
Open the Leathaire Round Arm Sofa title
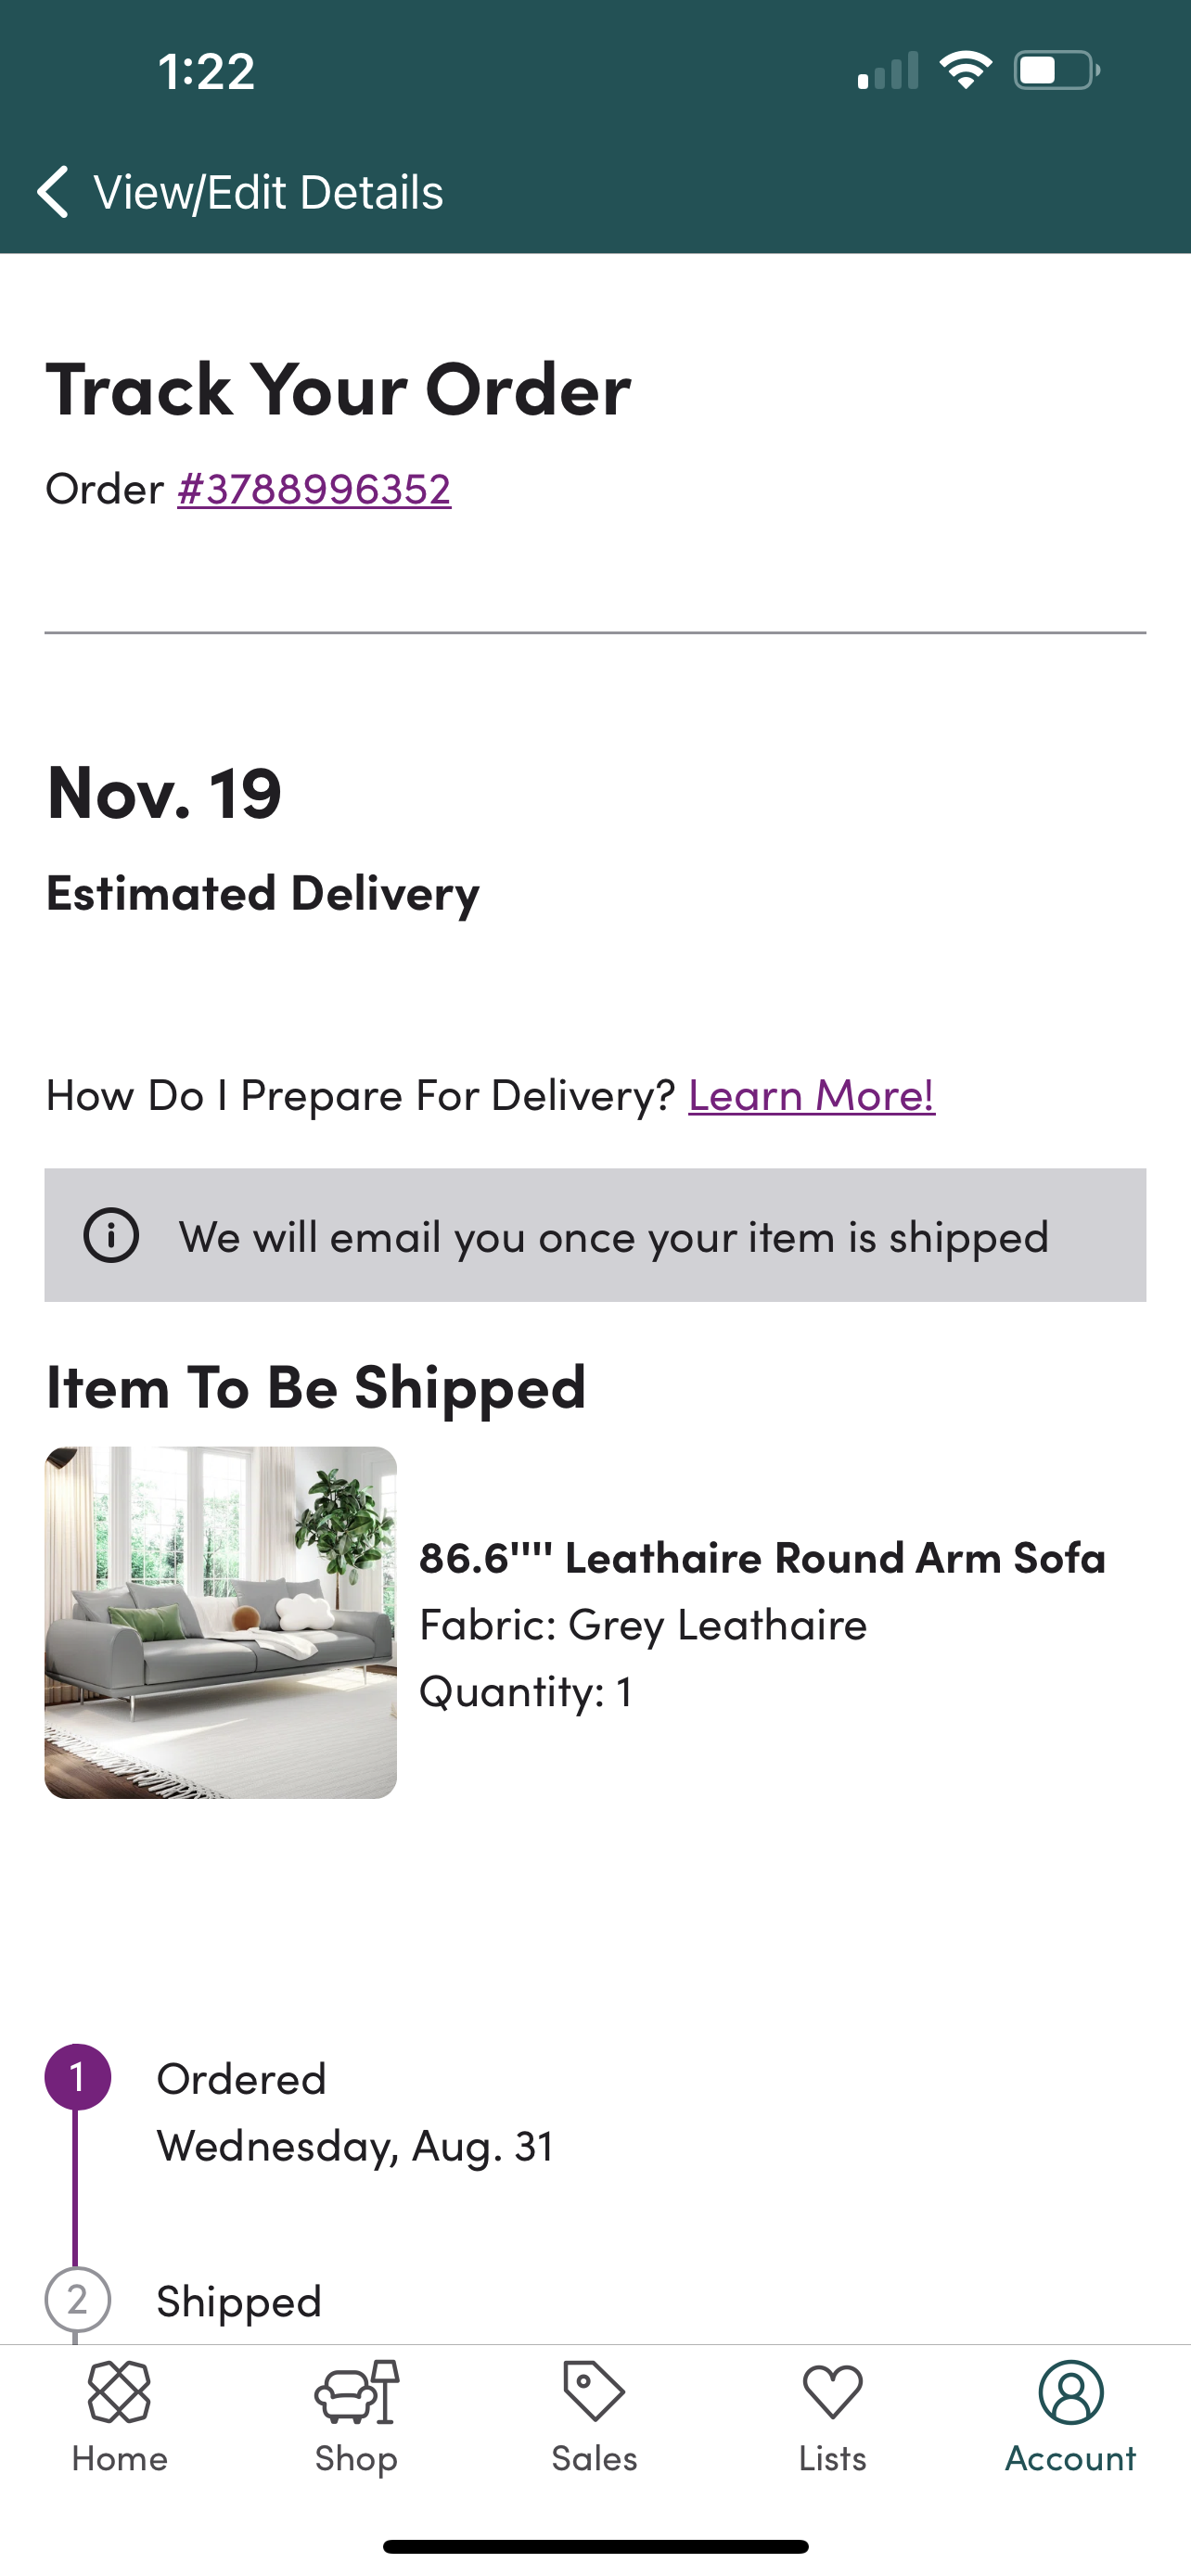[762, 1558]
